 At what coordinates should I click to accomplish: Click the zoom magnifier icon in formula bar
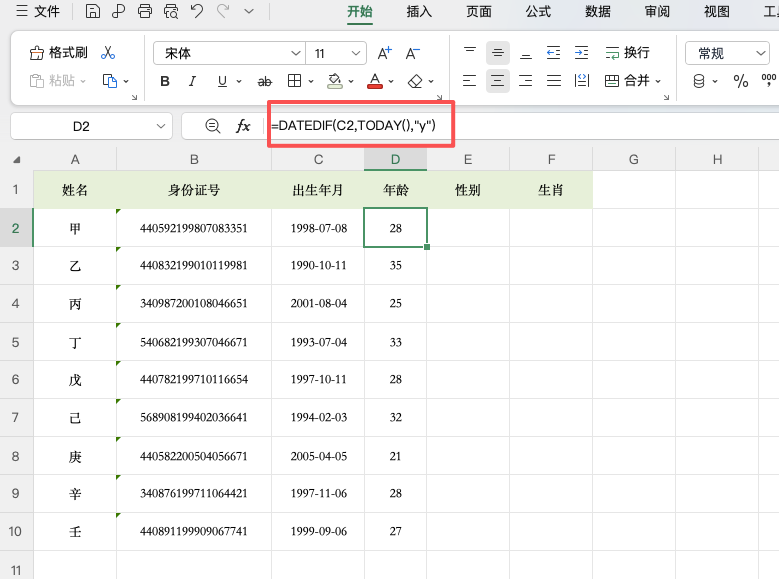213,126
